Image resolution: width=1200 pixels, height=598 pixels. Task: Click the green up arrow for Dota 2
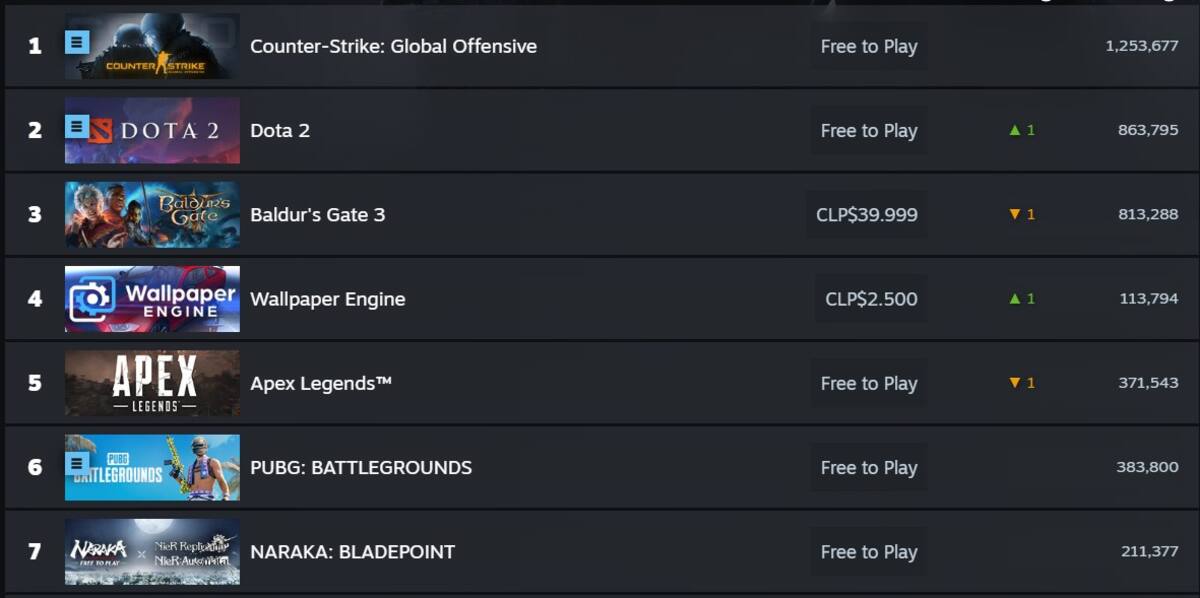(1014, 130)
